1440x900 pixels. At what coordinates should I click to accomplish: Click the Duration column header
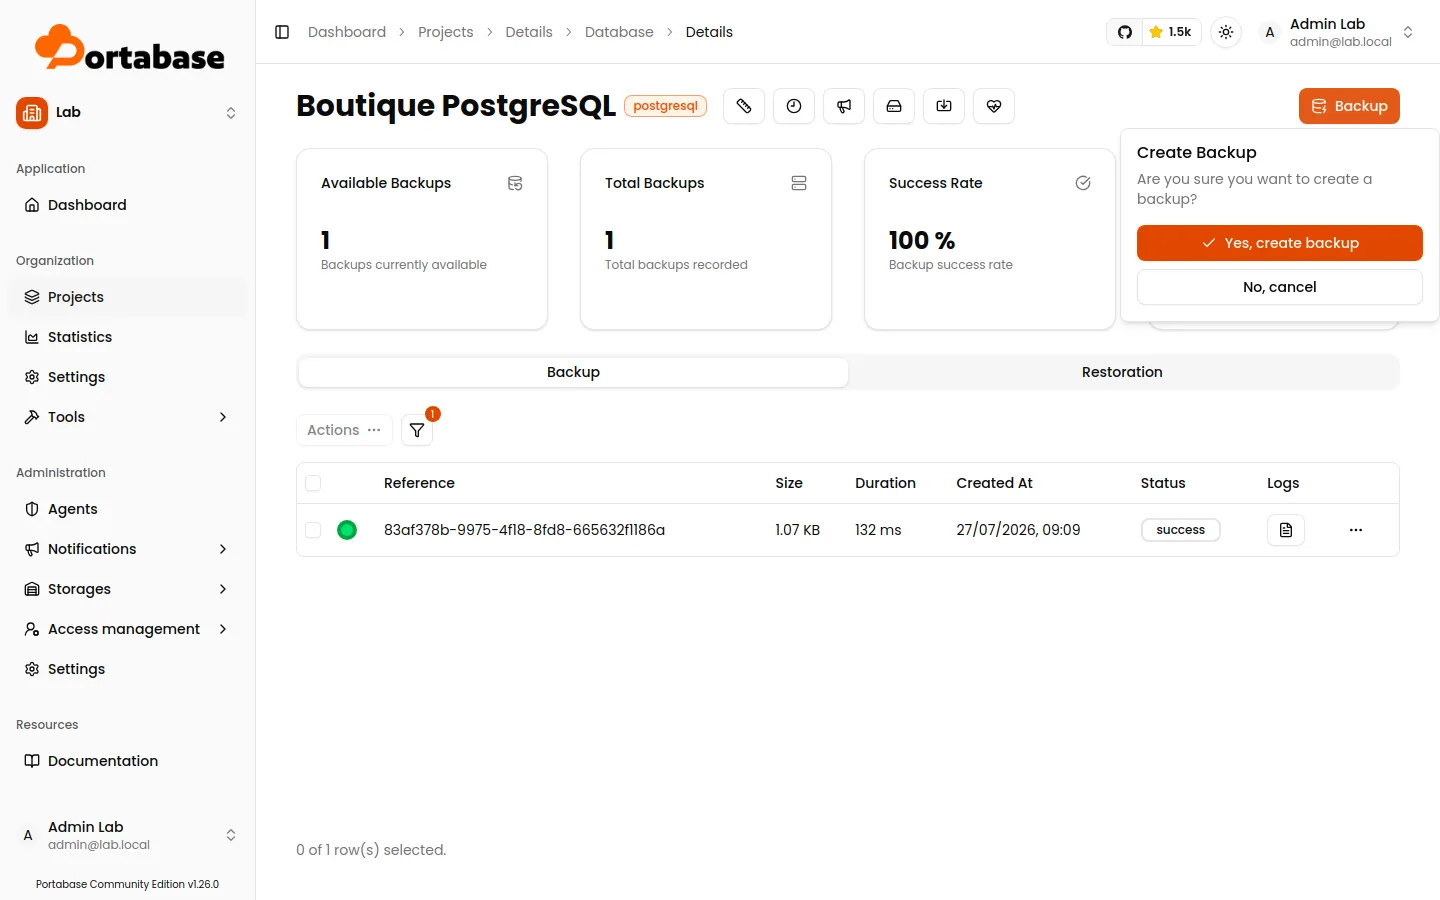pos(885,483)
